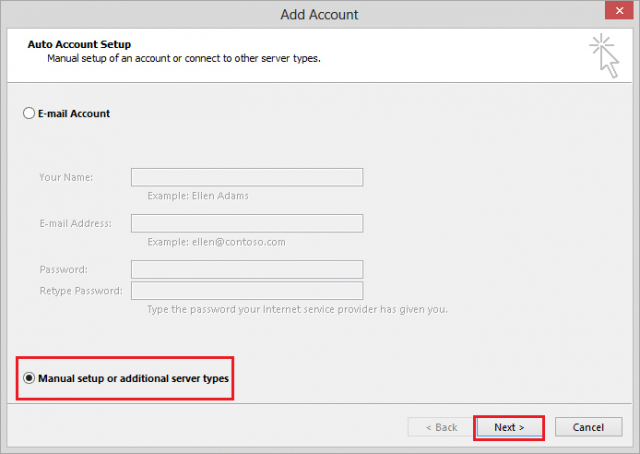
Task: Click the greyed-out Back button
Action: click(441, 427)
